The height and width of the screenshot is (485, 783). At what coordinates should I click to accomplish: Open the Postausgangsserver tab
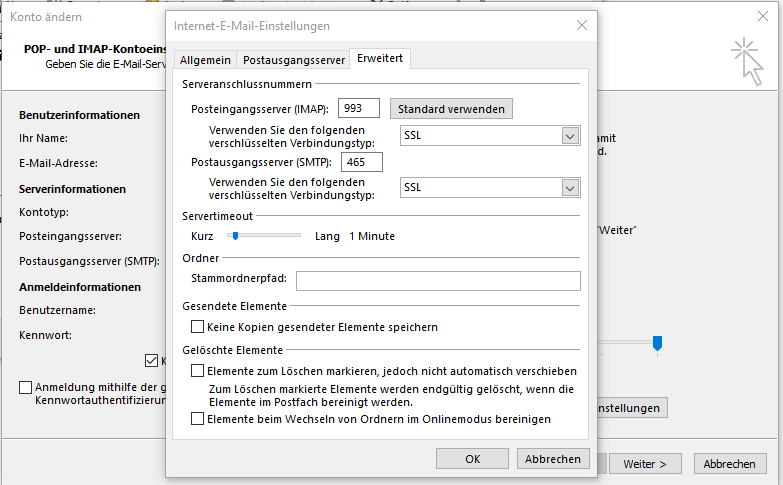294,60
